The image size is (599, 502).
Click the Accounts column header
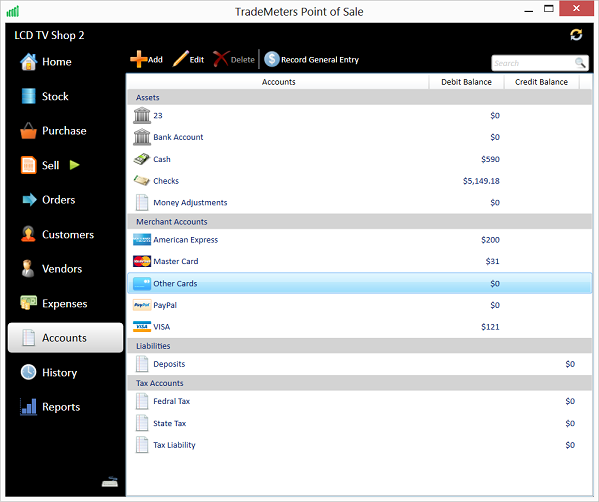click(x=278, y=82)
